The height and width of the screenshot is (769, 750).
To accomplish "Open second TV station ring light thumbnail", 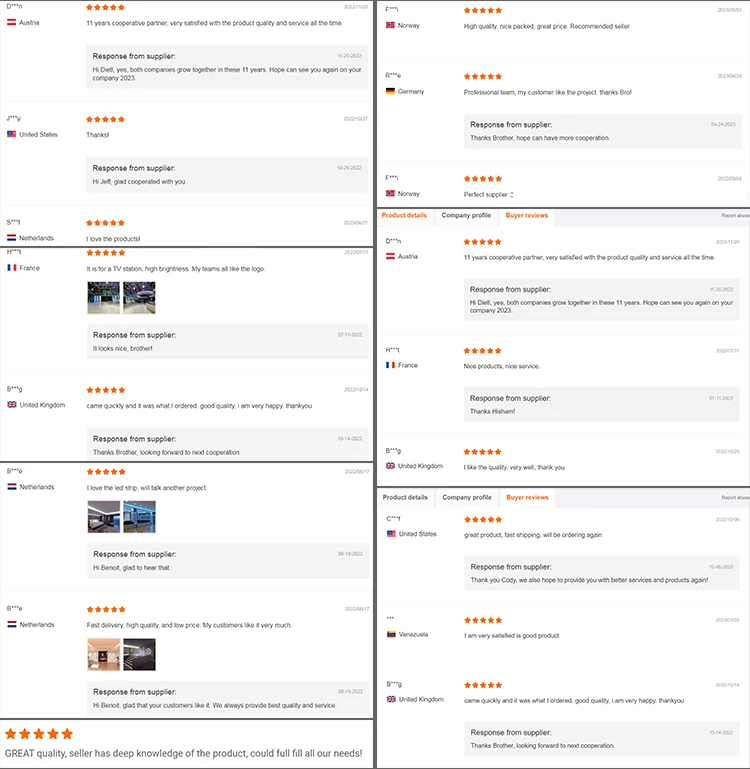I will pos(139,298).
